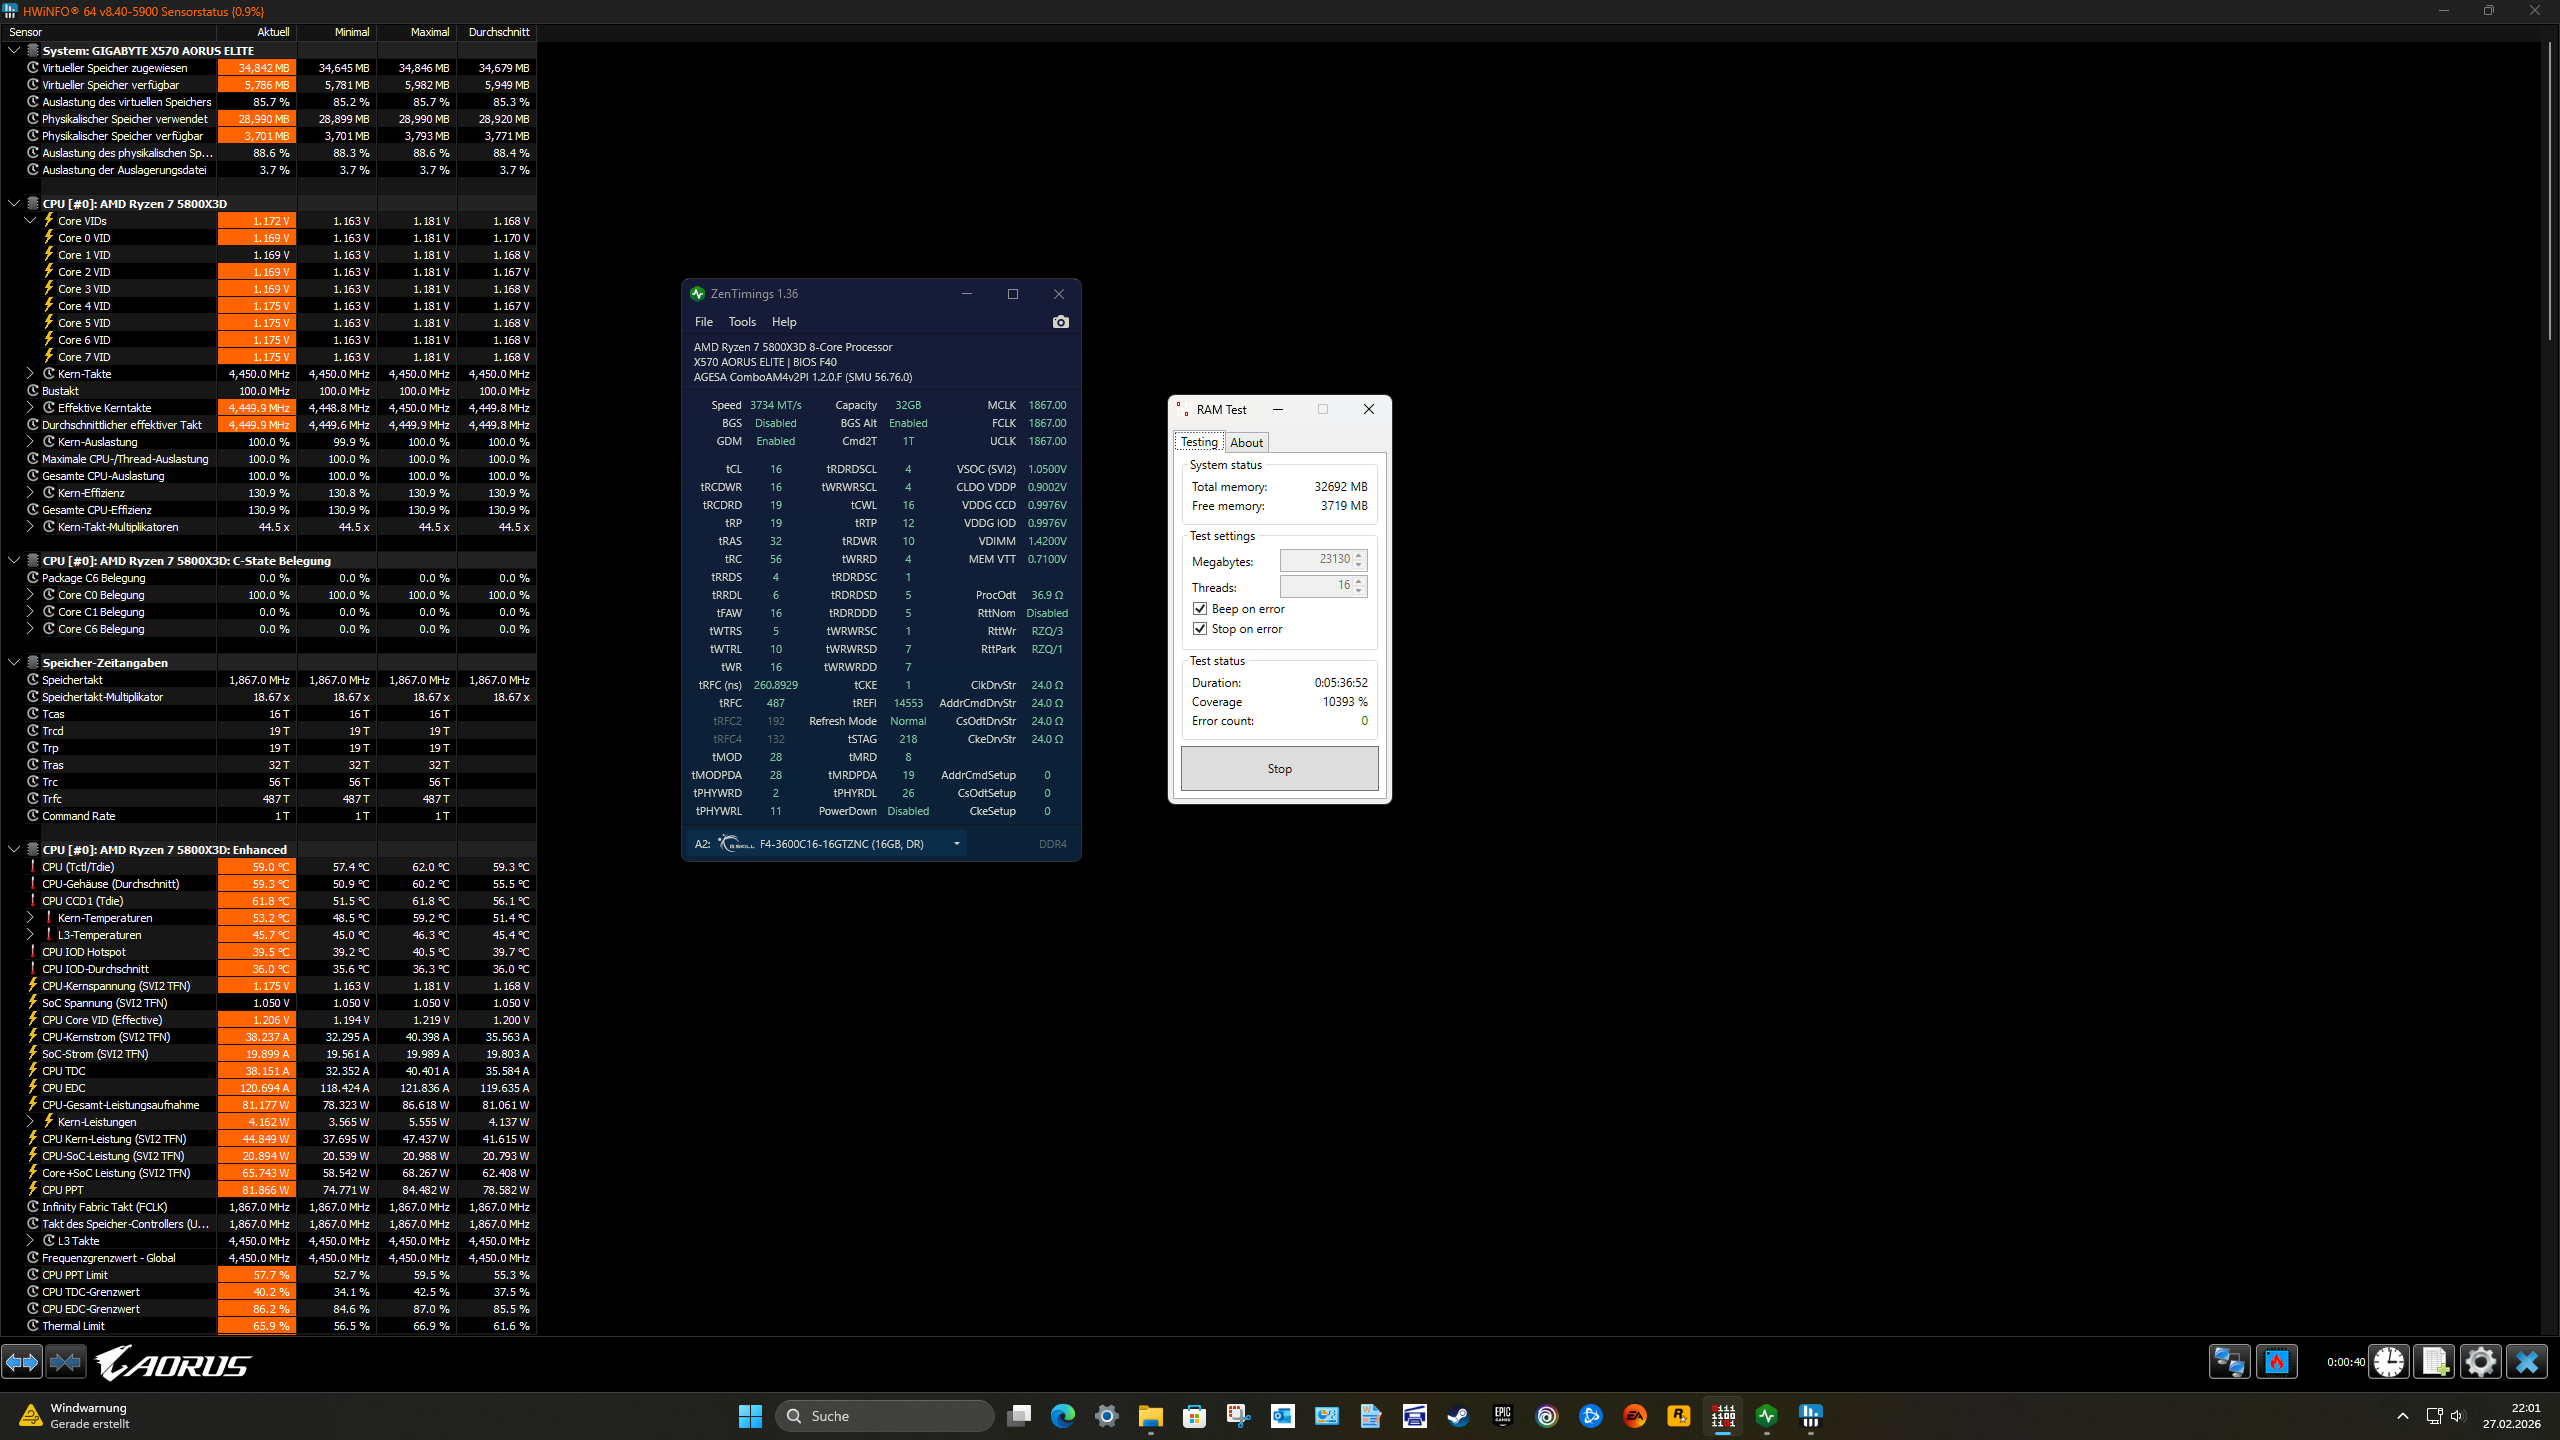
Task: Shrink columns with the inward-arrows toolbar icon
Action: point(66,1362)
